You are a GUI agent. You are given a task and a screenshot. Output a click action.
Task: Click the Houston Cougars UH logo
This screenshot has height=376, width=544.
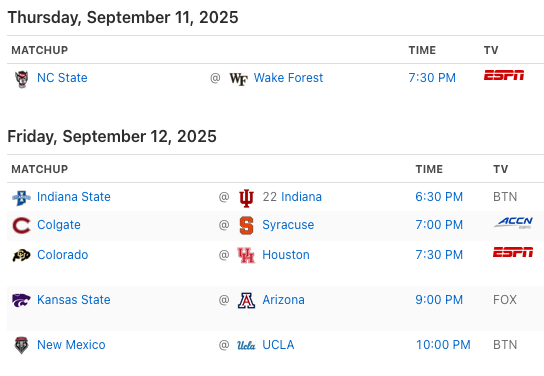[246, 255]
